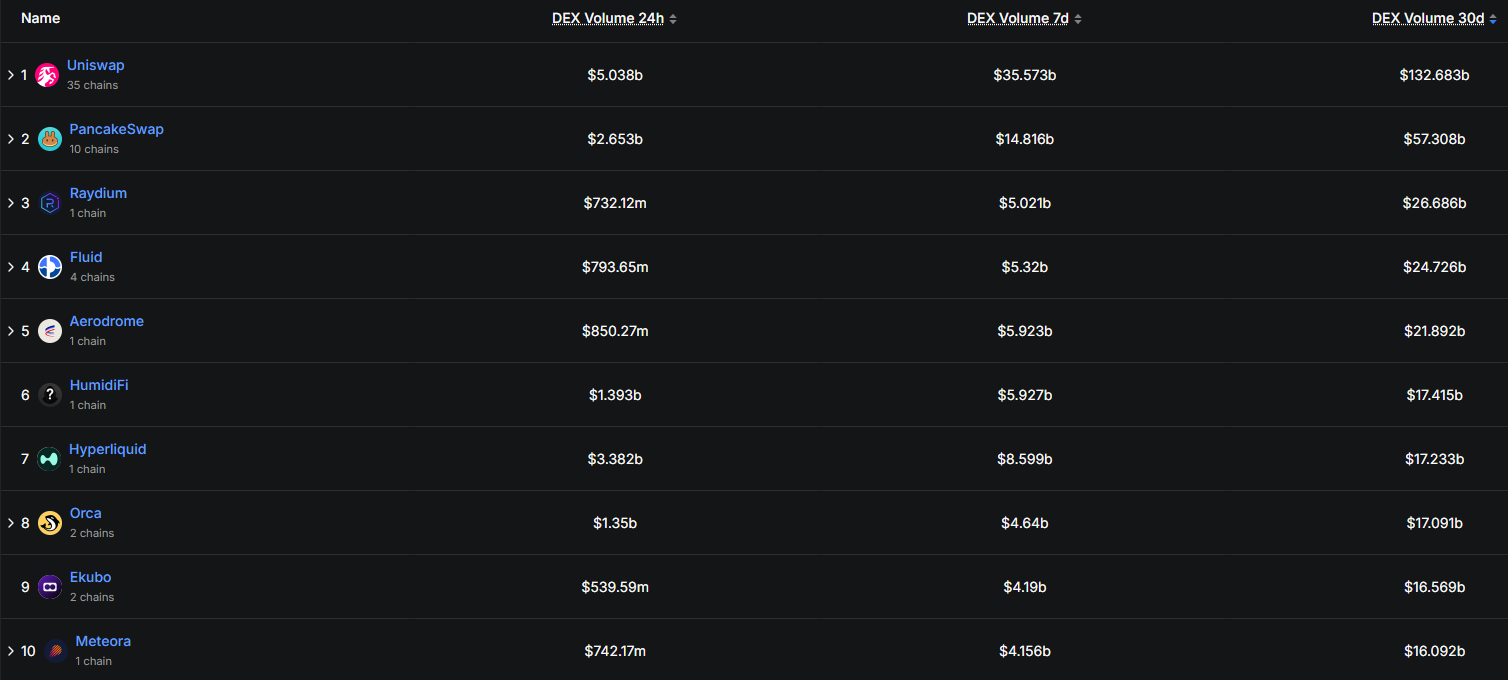Expand the Meteora row chevron
Screen dimensions: 1508x680
coord(11,651)
